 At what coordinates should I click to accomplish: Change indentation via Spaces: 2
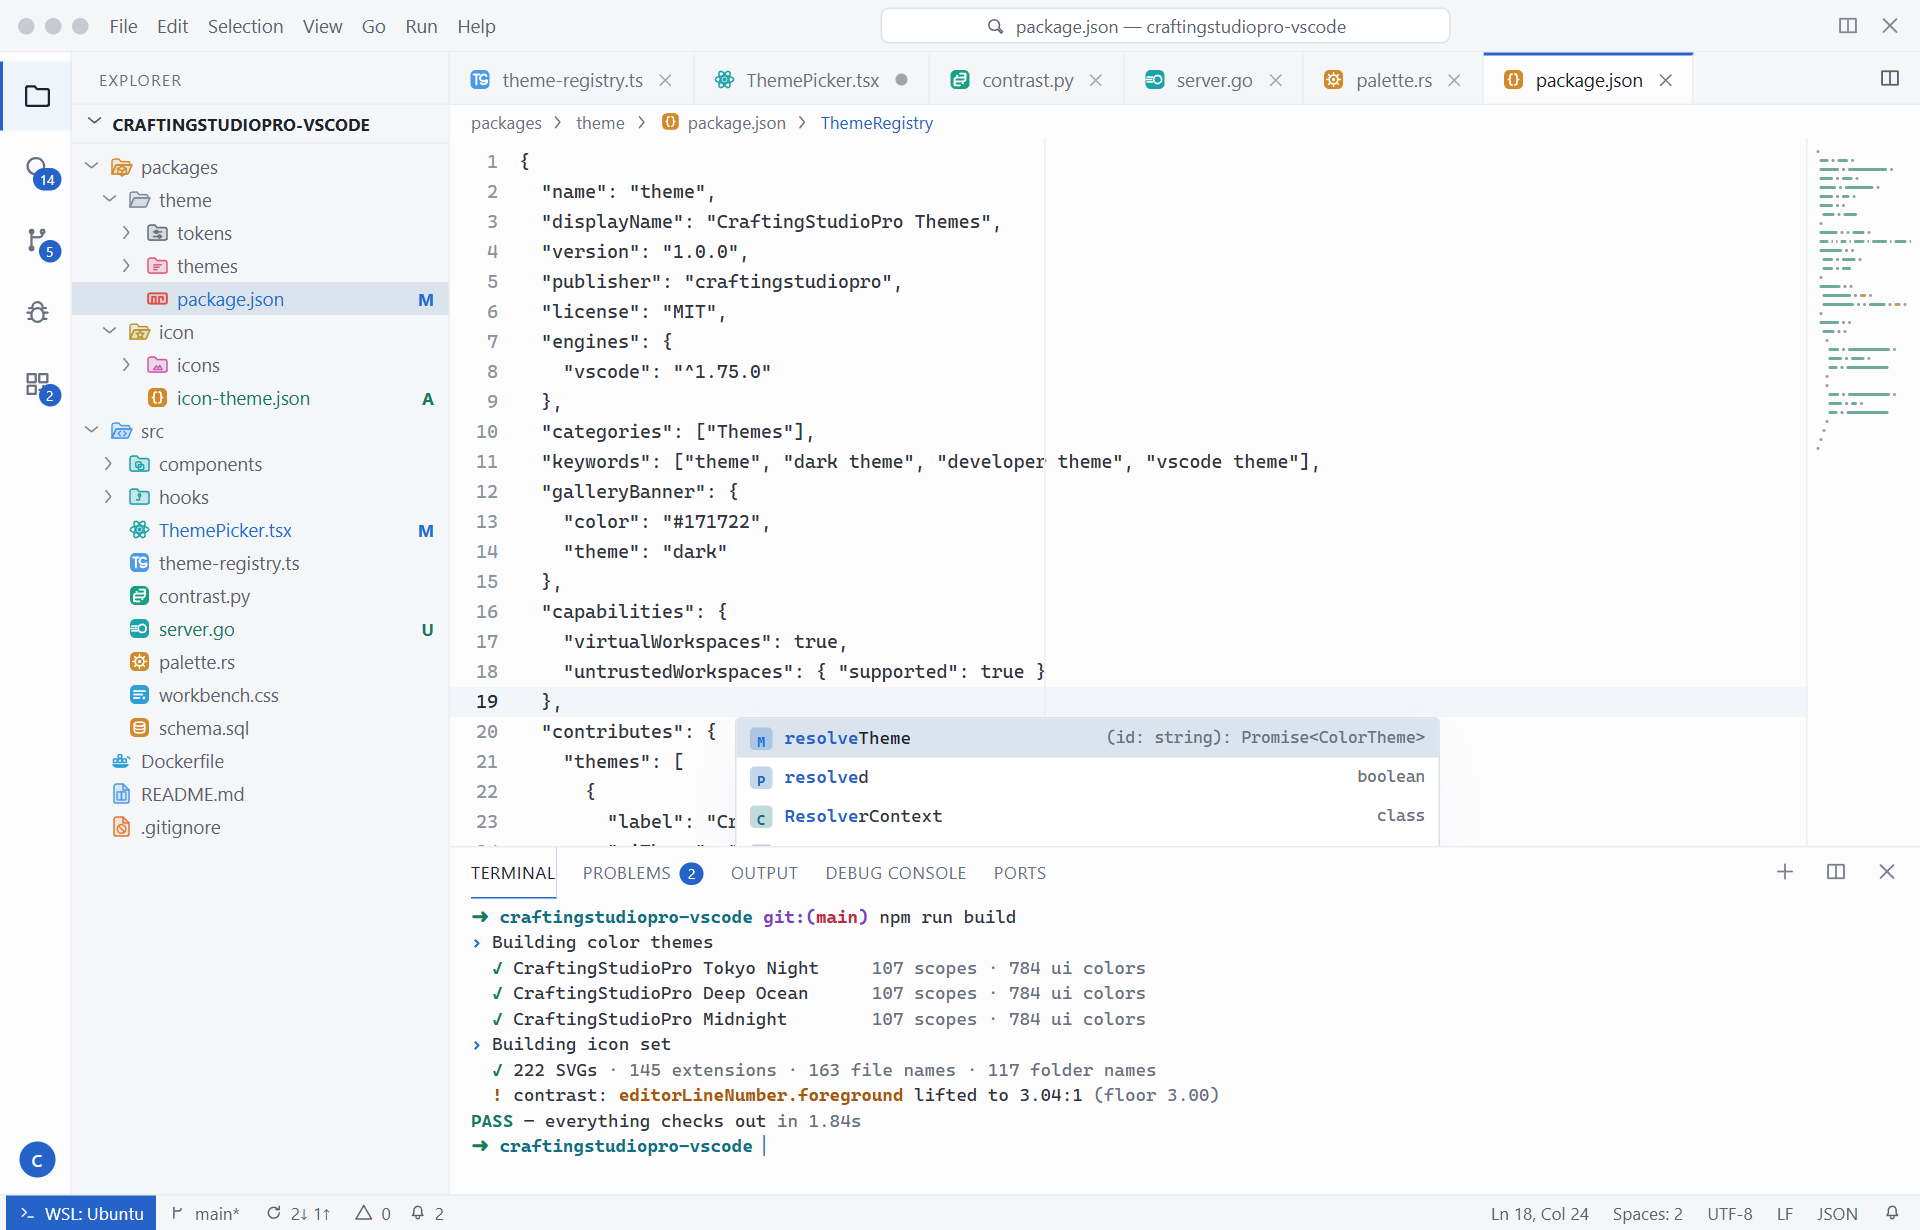1647,1213
